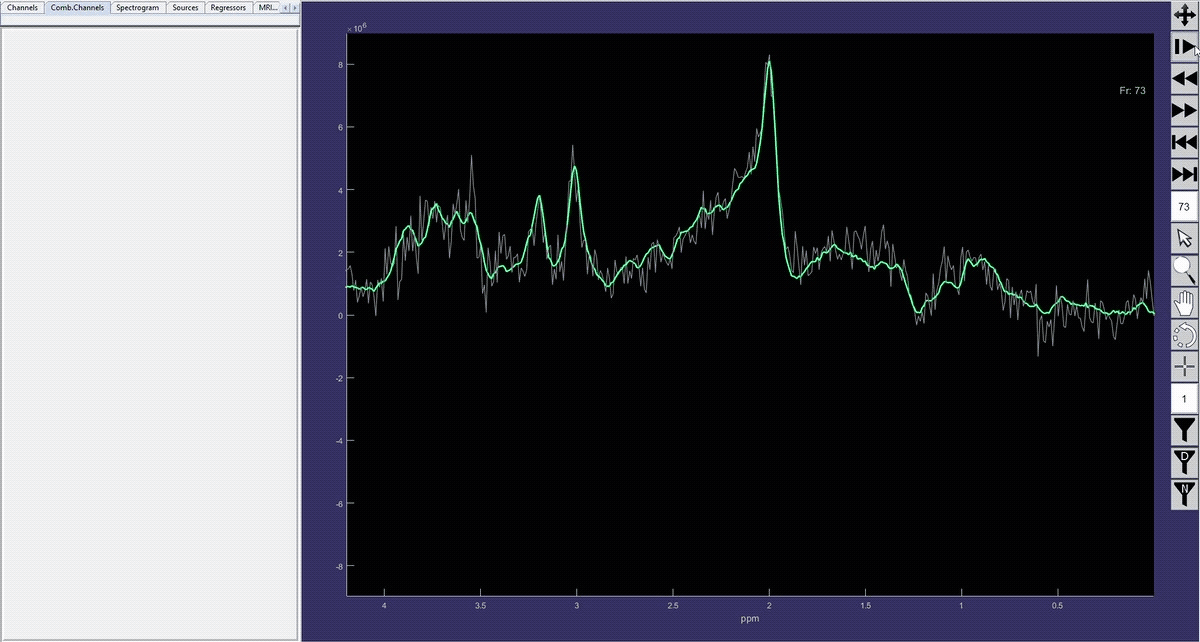Jump to last frame button
The image size is (1200, 642).
tap(1184, 175)
